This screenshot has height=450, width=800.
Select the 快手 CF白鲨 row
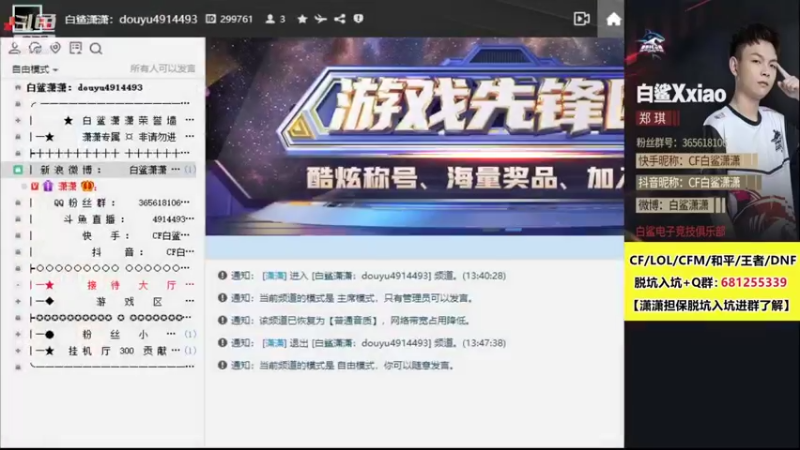tap(105, 236)
